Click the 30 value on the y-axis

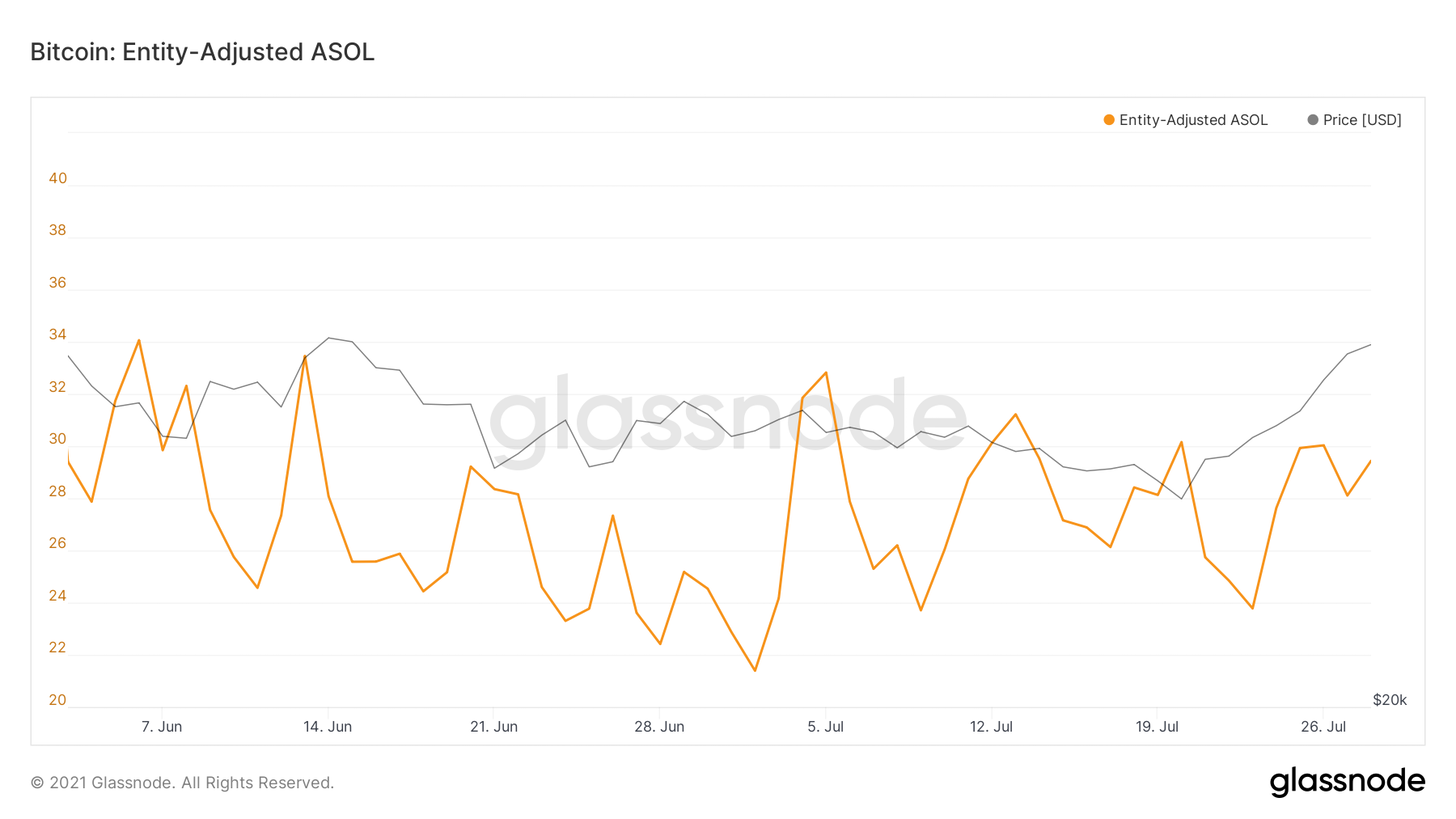click(x=58, y=440)
